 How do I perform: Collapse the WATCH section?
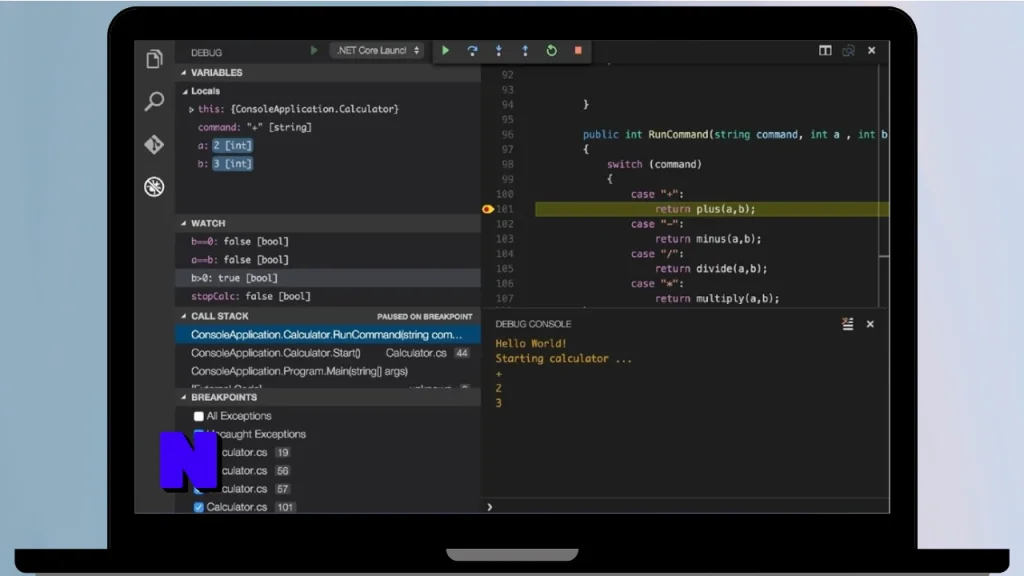pyautogui.click(x=184, y=223)
